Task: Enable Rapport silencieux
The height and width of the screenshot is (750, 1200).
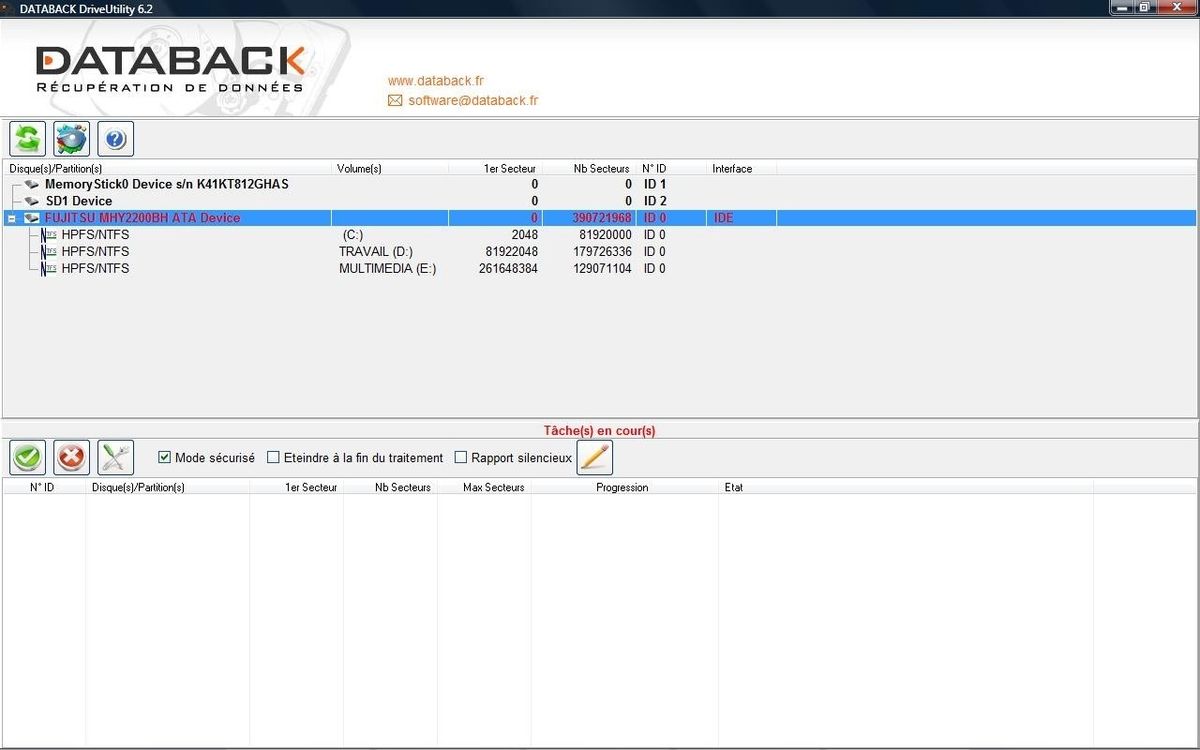Action: click(461, 457)
